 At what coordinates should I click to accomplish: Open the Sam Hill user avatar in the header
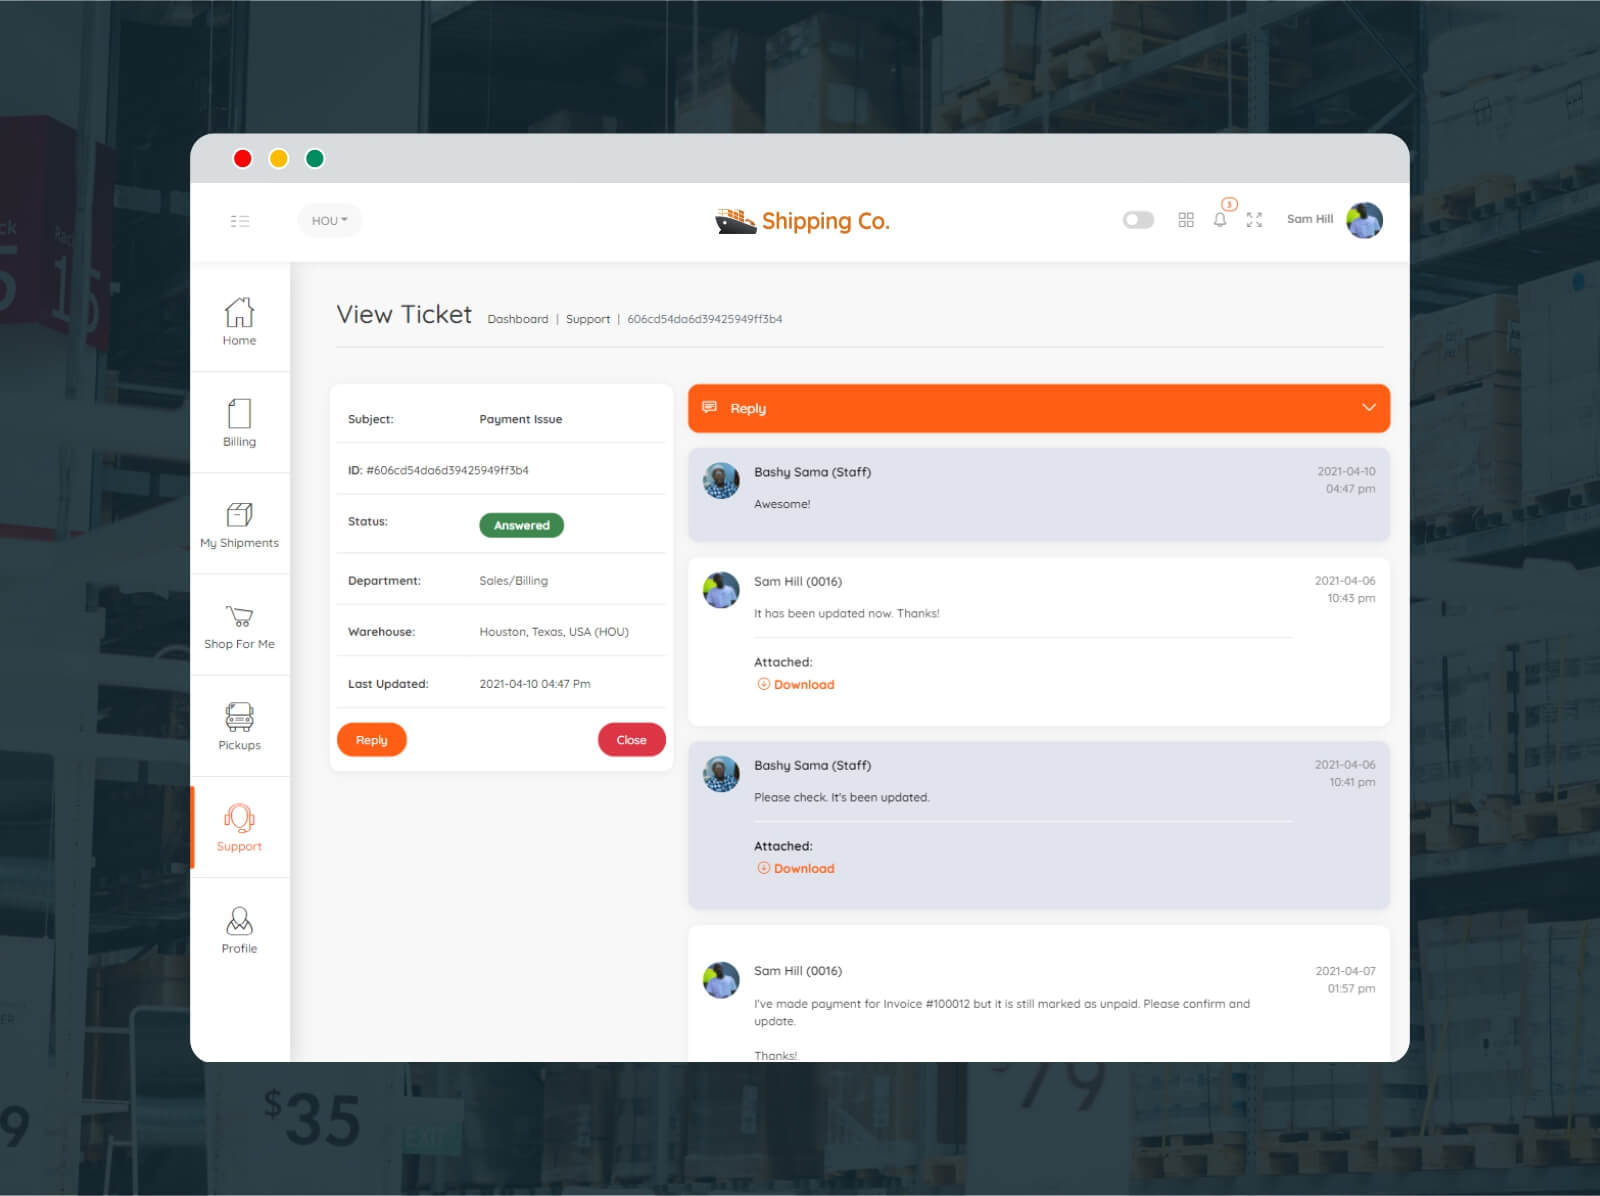coord(1364,220)
